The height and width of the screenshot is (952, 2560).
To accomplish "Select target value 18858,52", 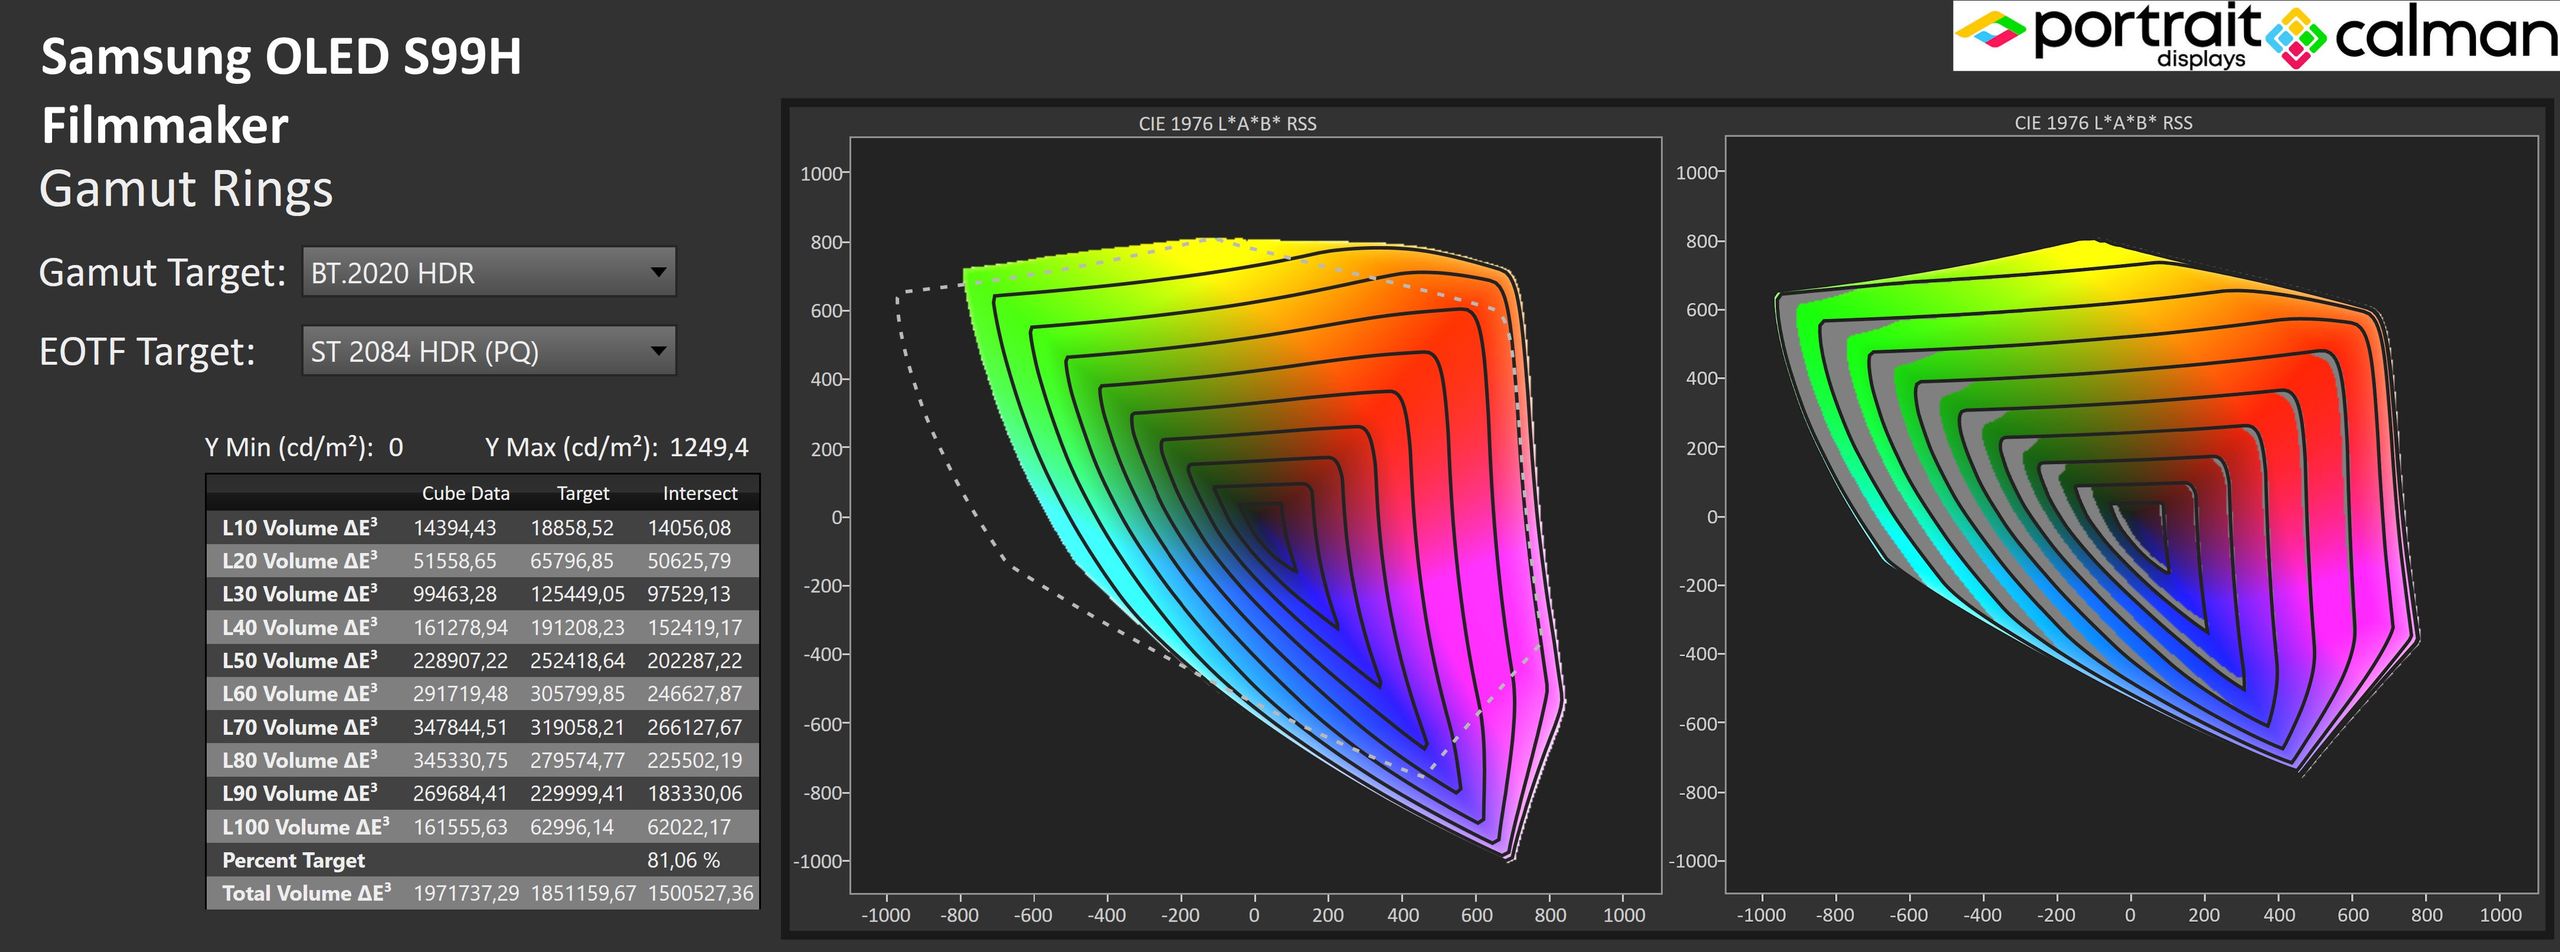I will [572, 528].
